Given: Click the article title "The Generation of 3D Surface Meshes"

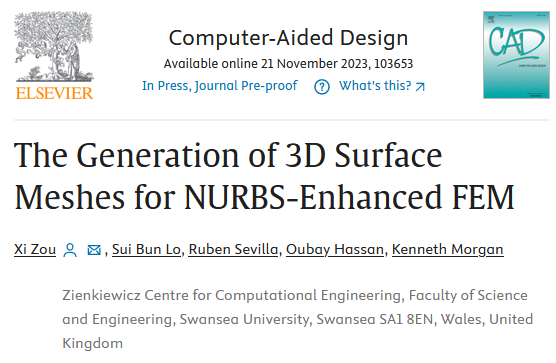Looking at the screenshot, I should [264, 176].
